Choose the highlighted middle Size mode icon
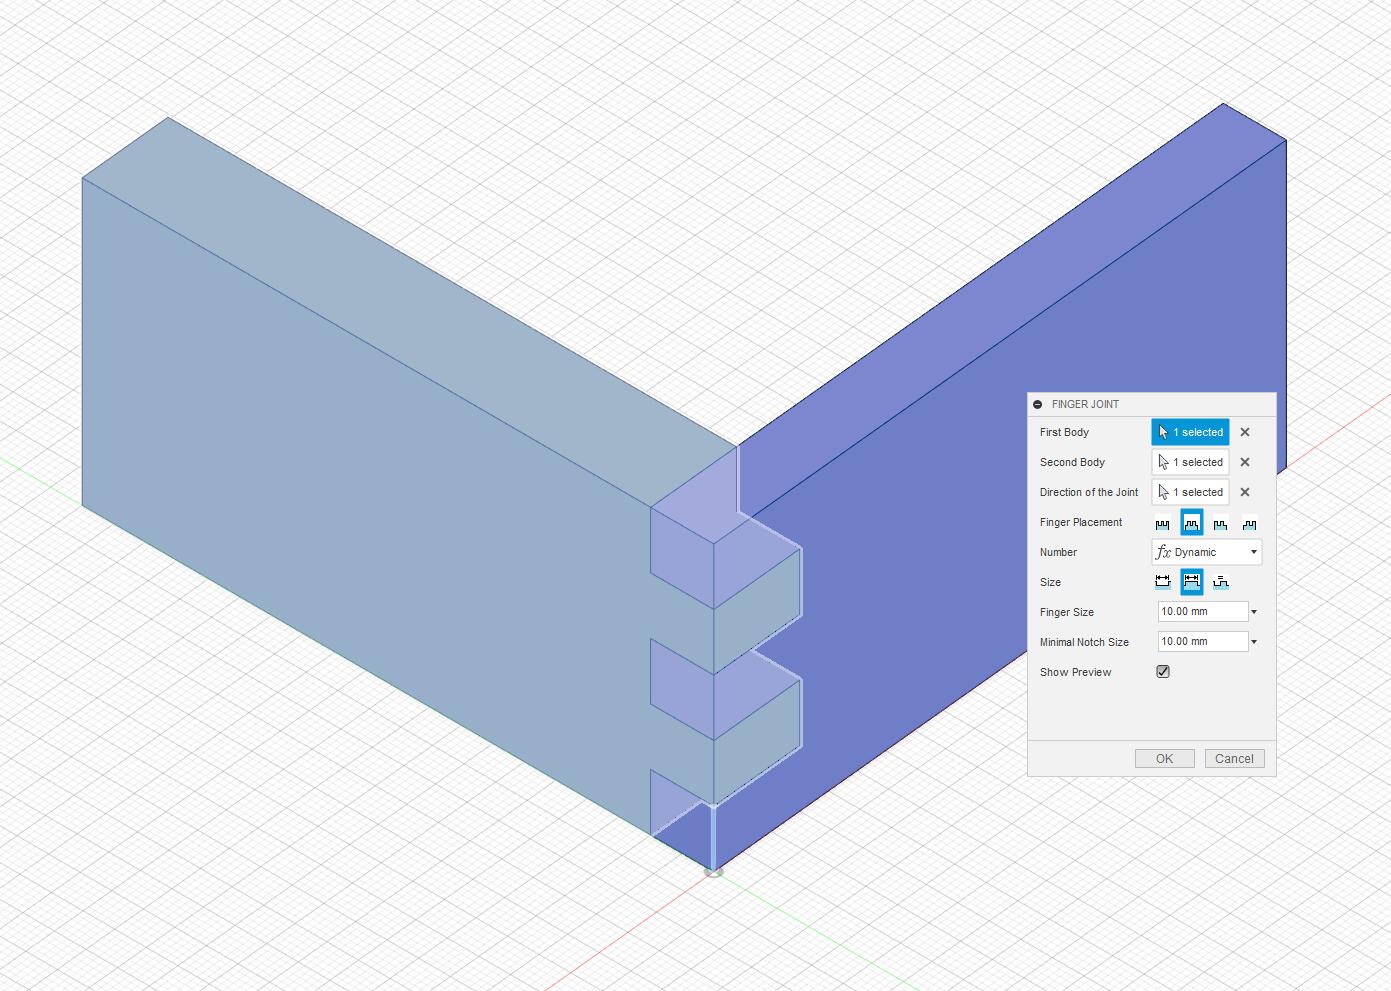1391x991 pixels. tap(1191, 581)
